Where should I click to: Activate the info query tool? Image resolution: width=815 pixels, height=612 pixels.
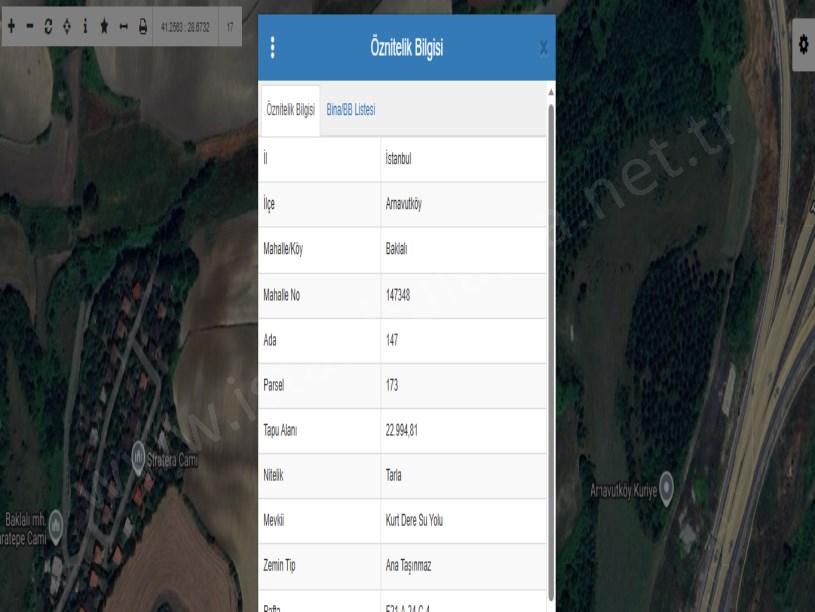pos(85,25)
